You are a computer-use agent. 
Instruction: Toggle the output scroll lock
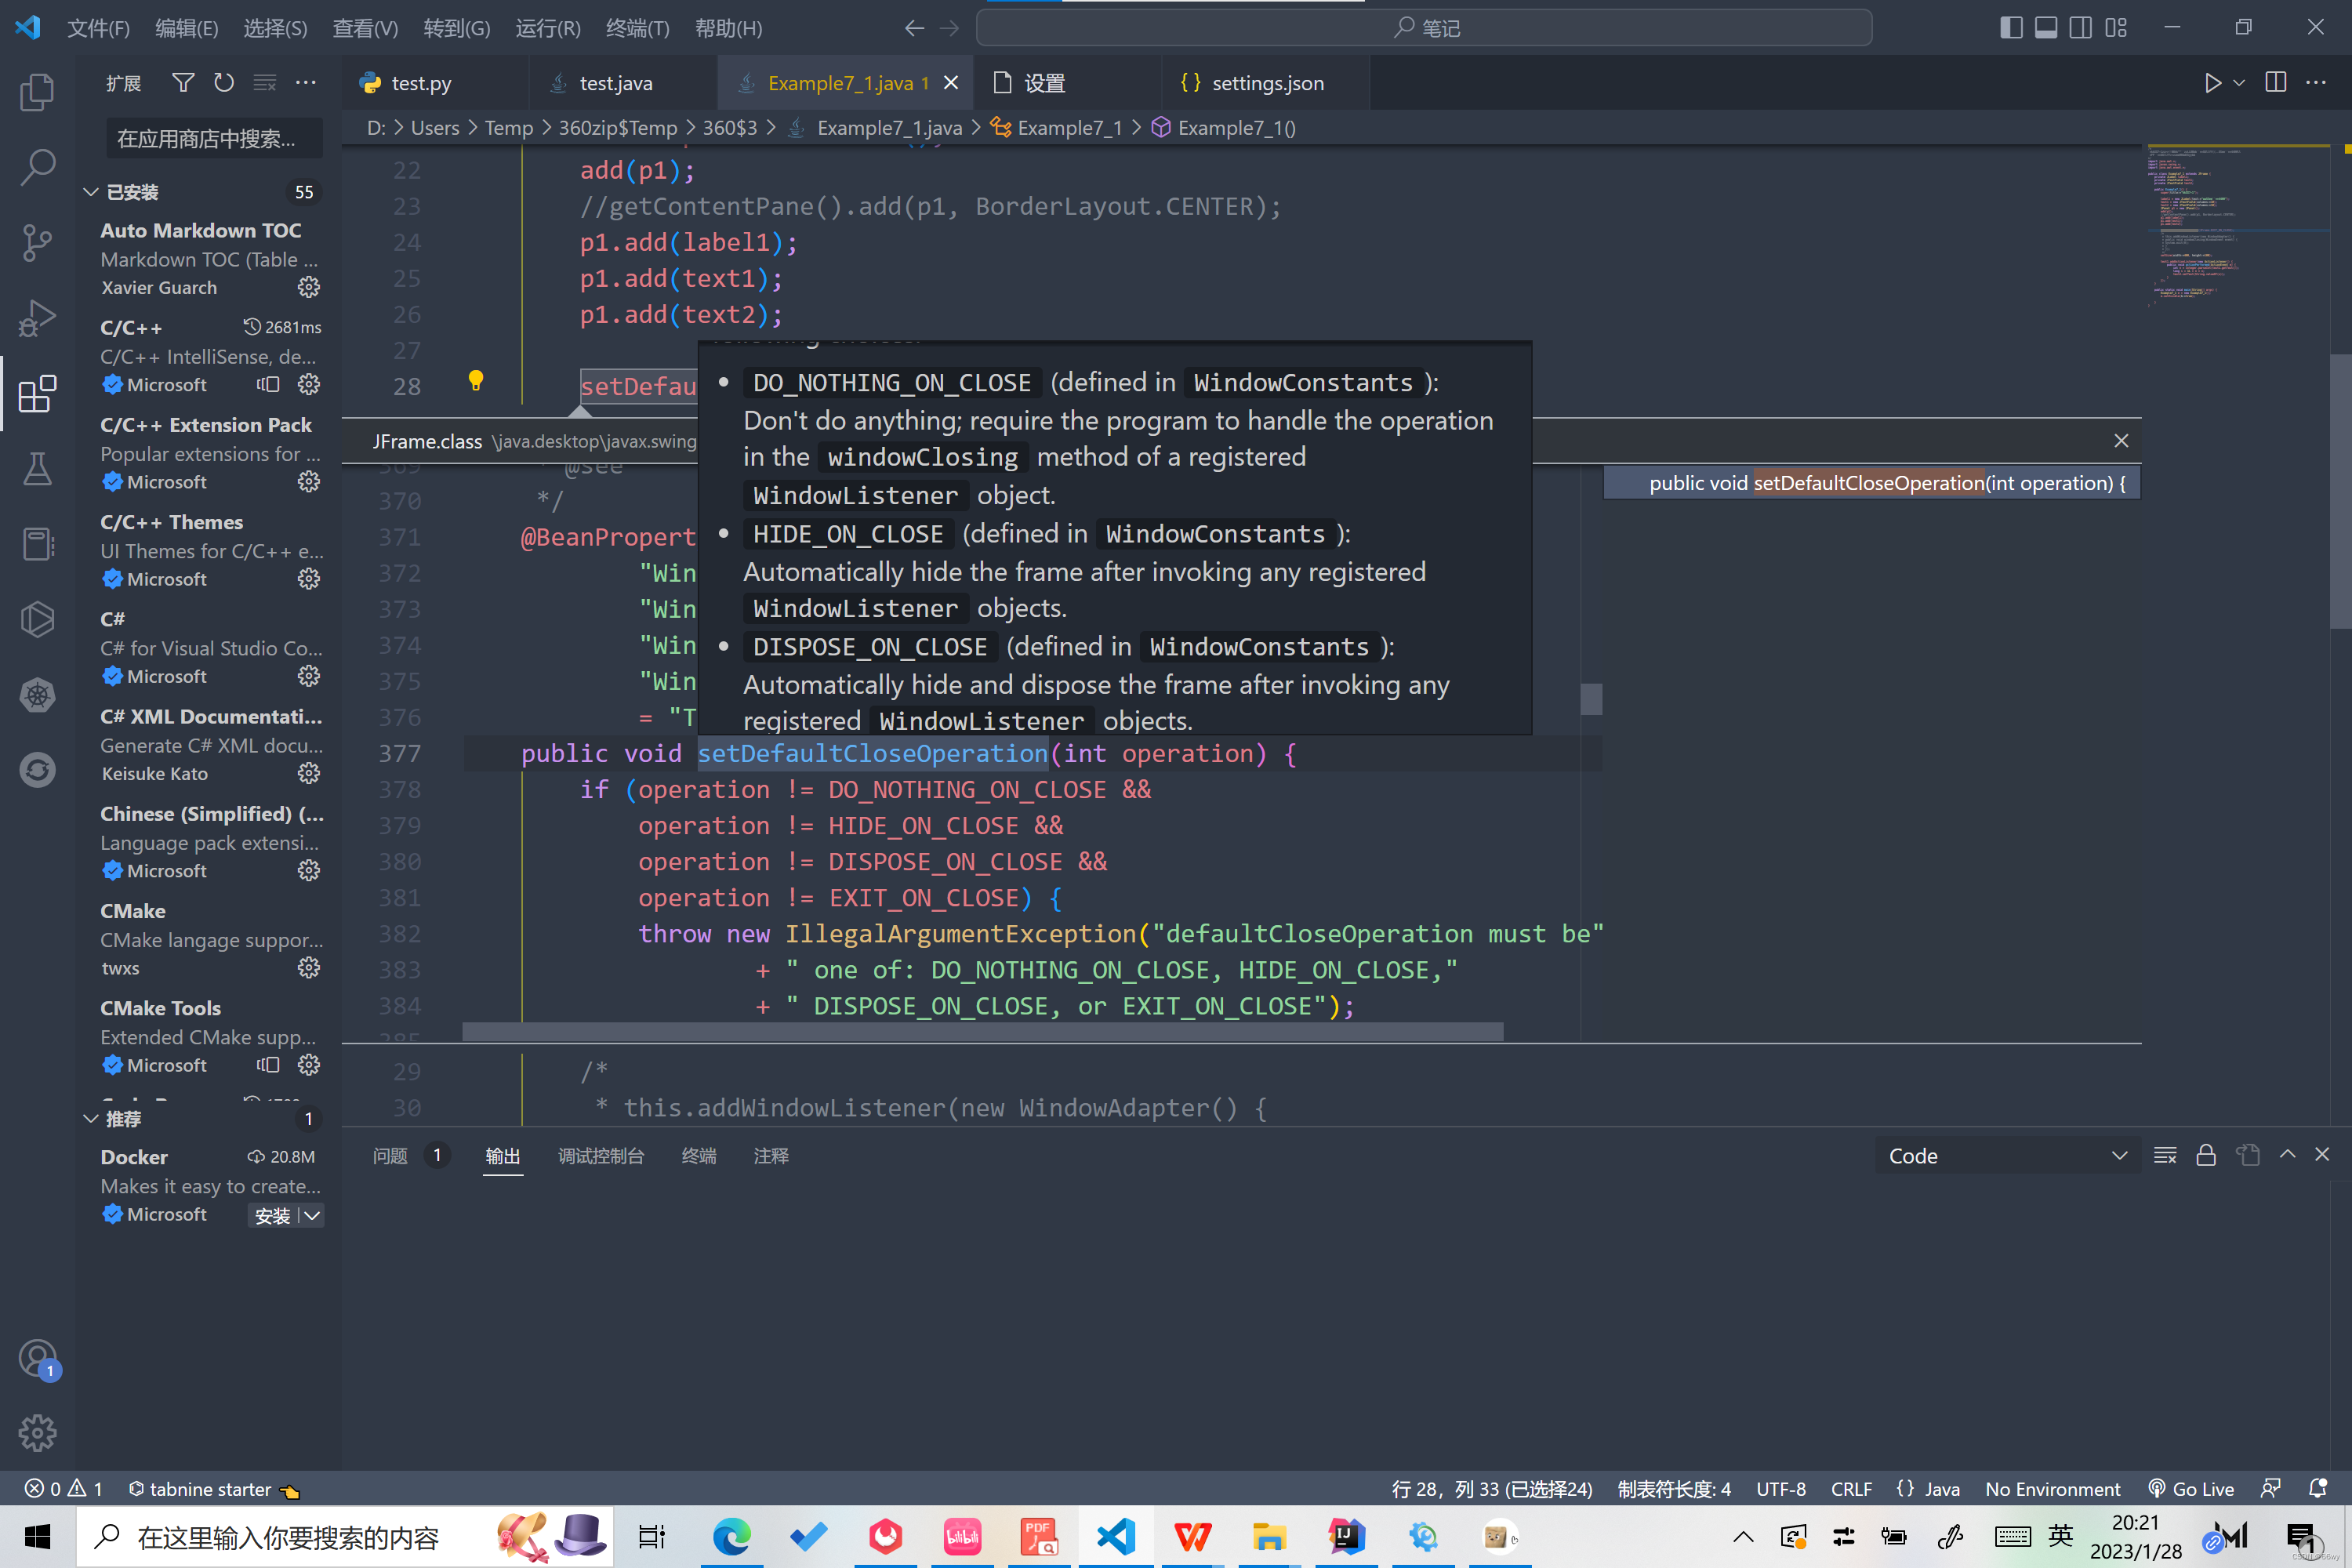(2206, 1156)
